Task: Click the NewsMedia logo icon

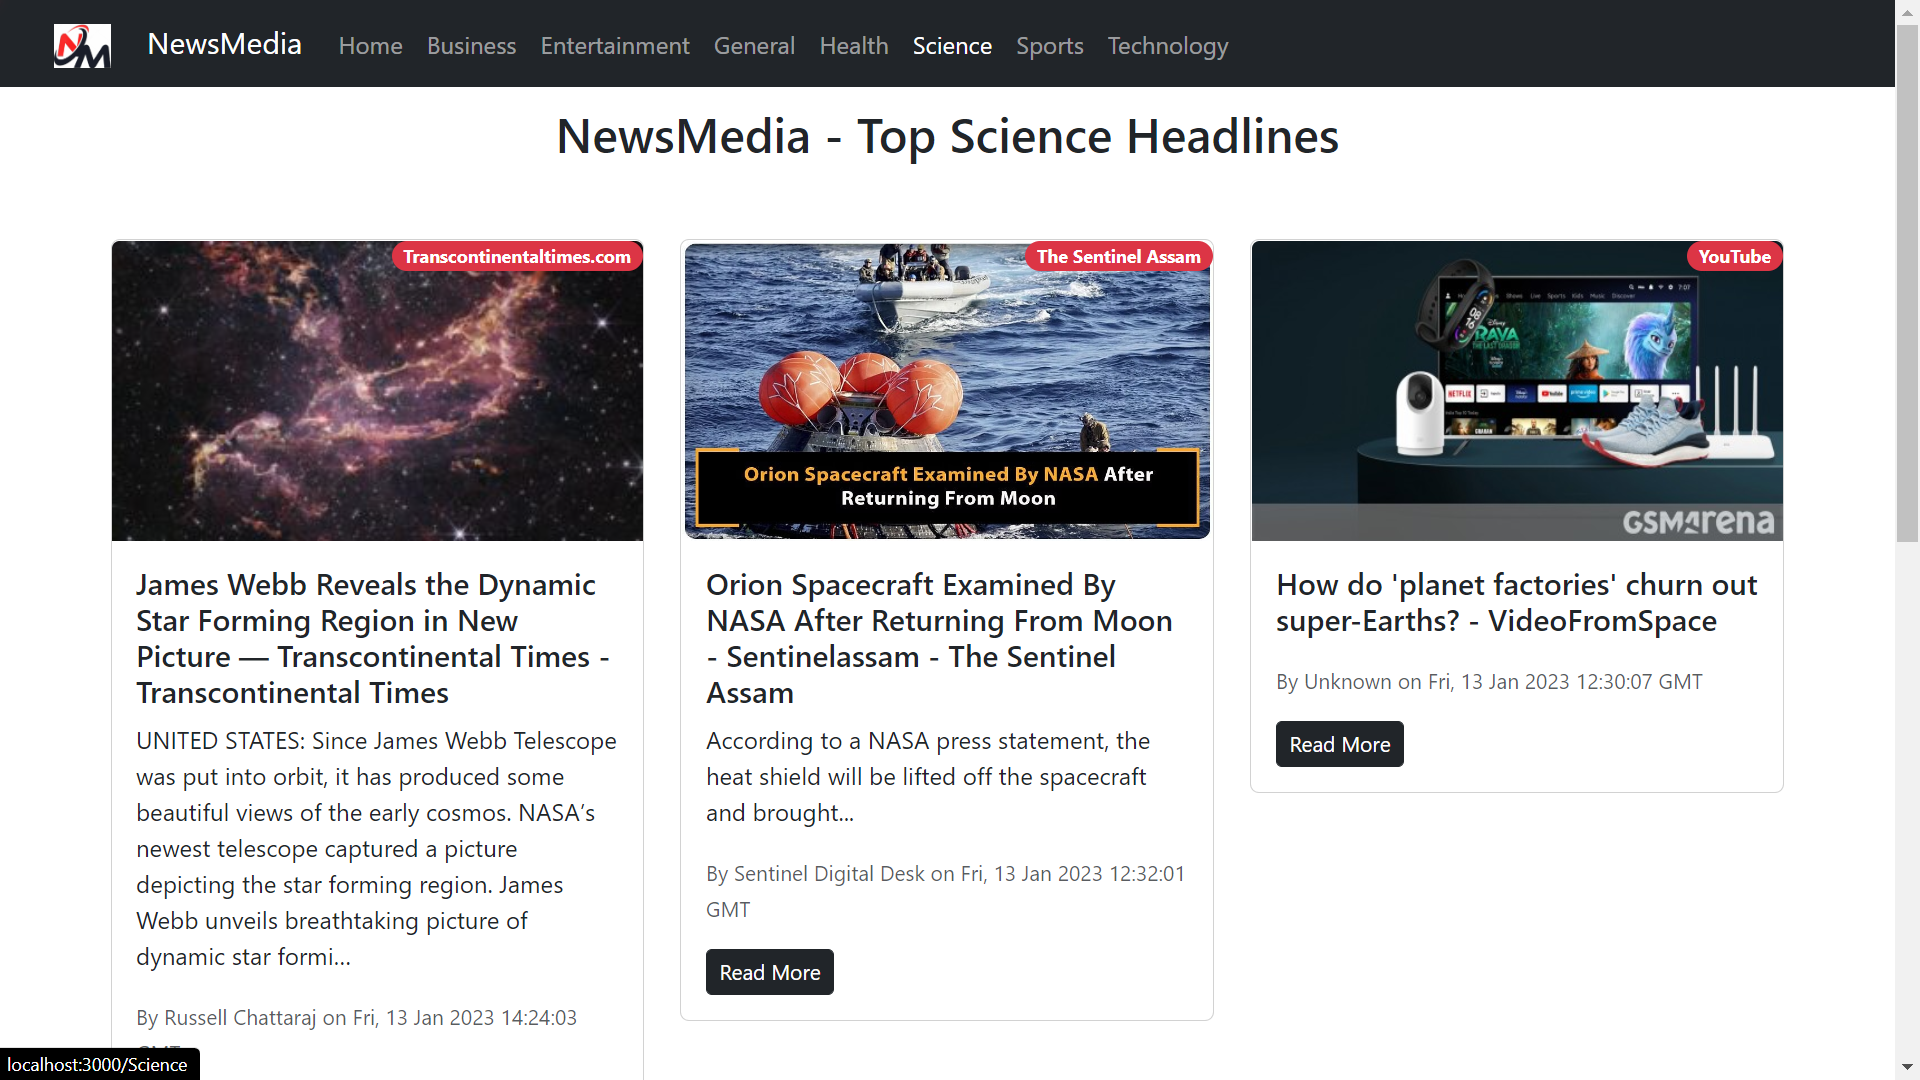Action: pos(82,46)
